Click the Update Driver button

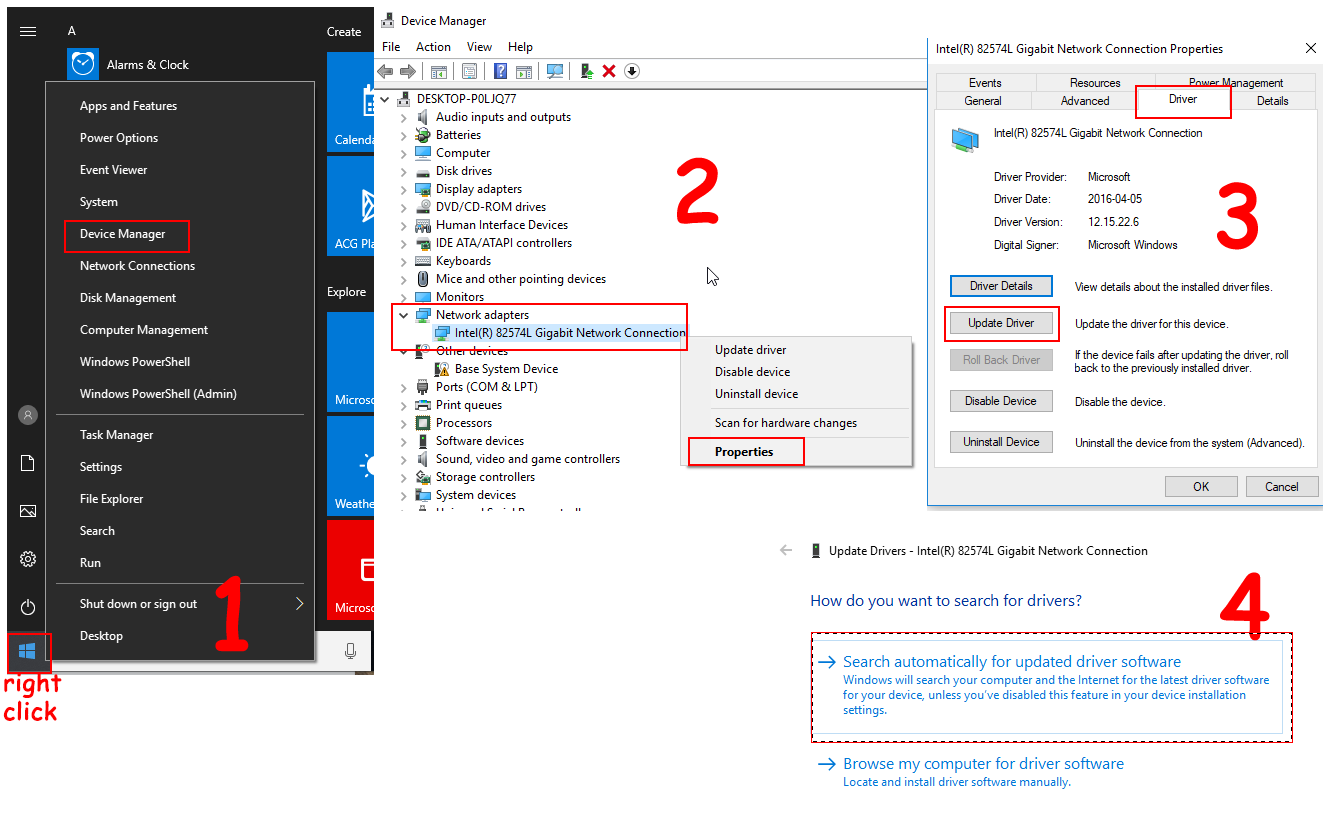(x=1001, y=323)
